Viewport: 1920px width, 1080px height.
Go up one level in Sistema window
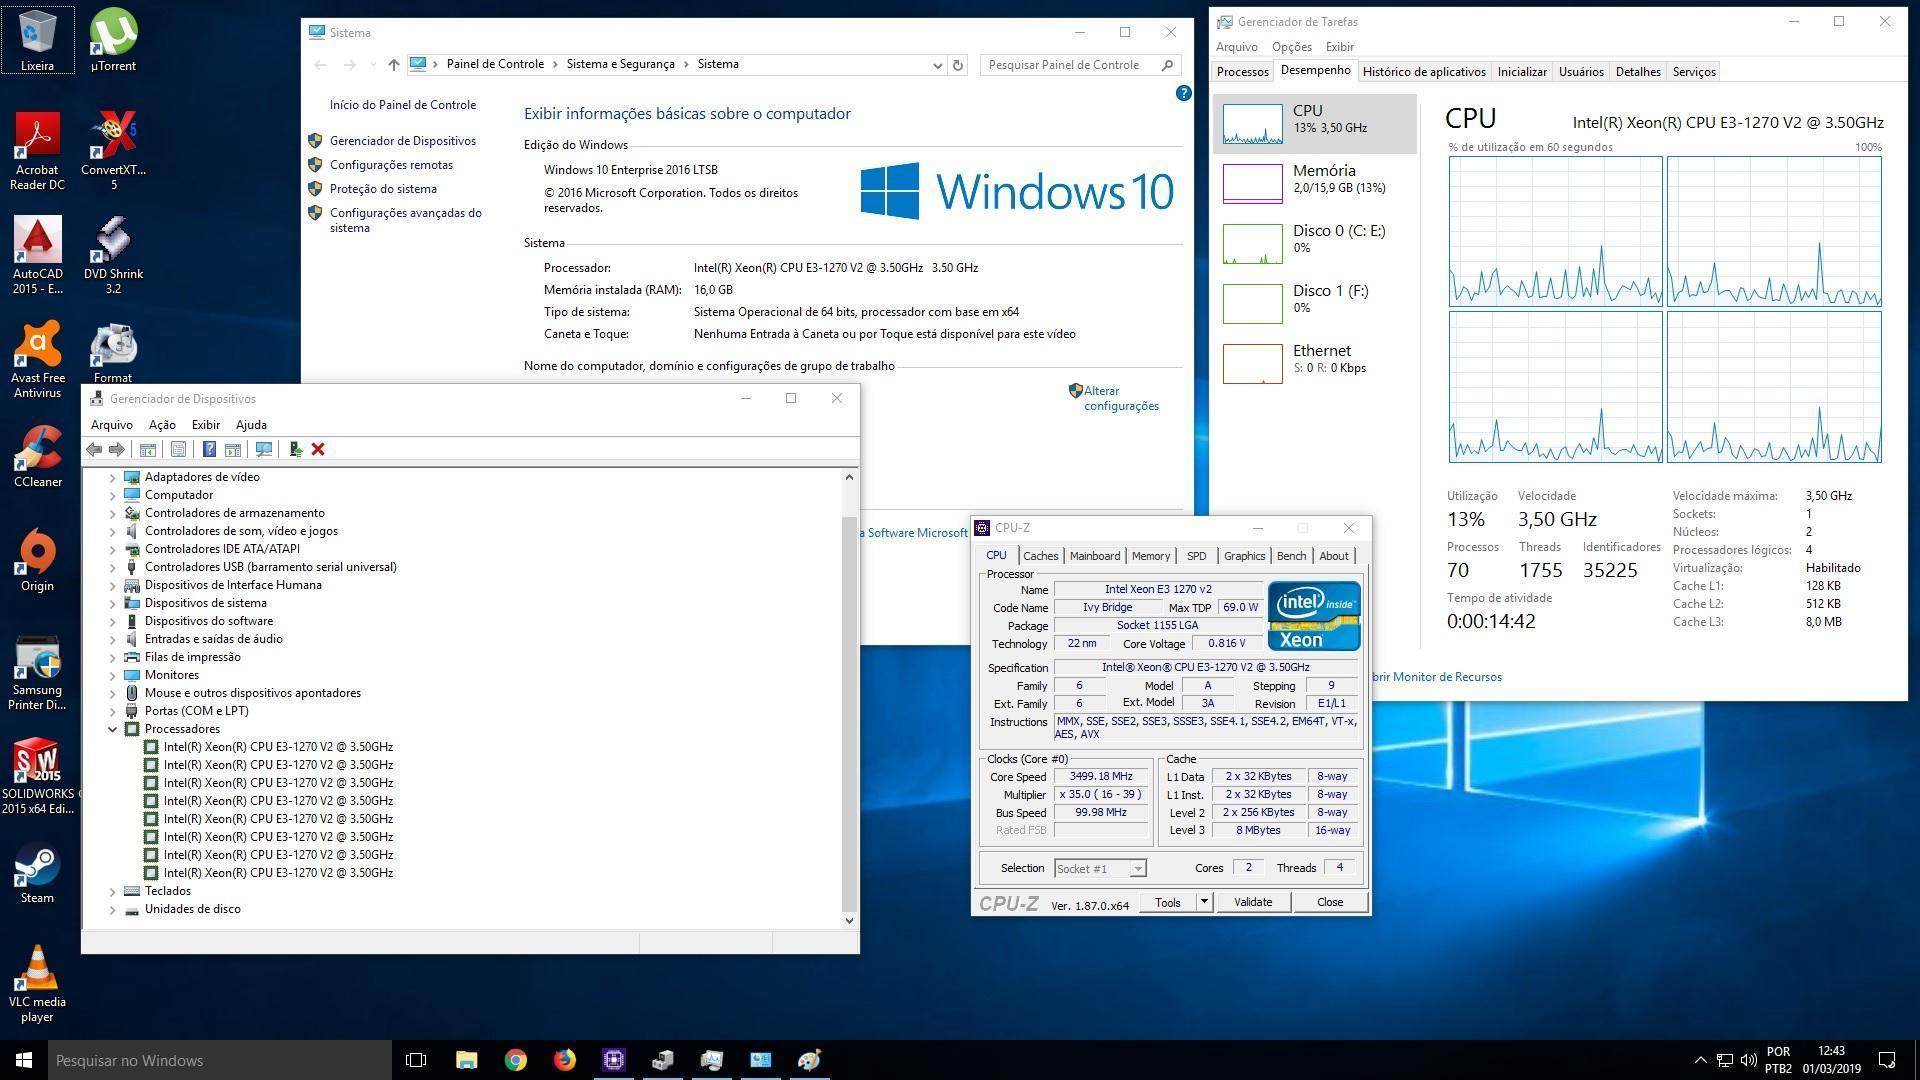click(394, 65)
